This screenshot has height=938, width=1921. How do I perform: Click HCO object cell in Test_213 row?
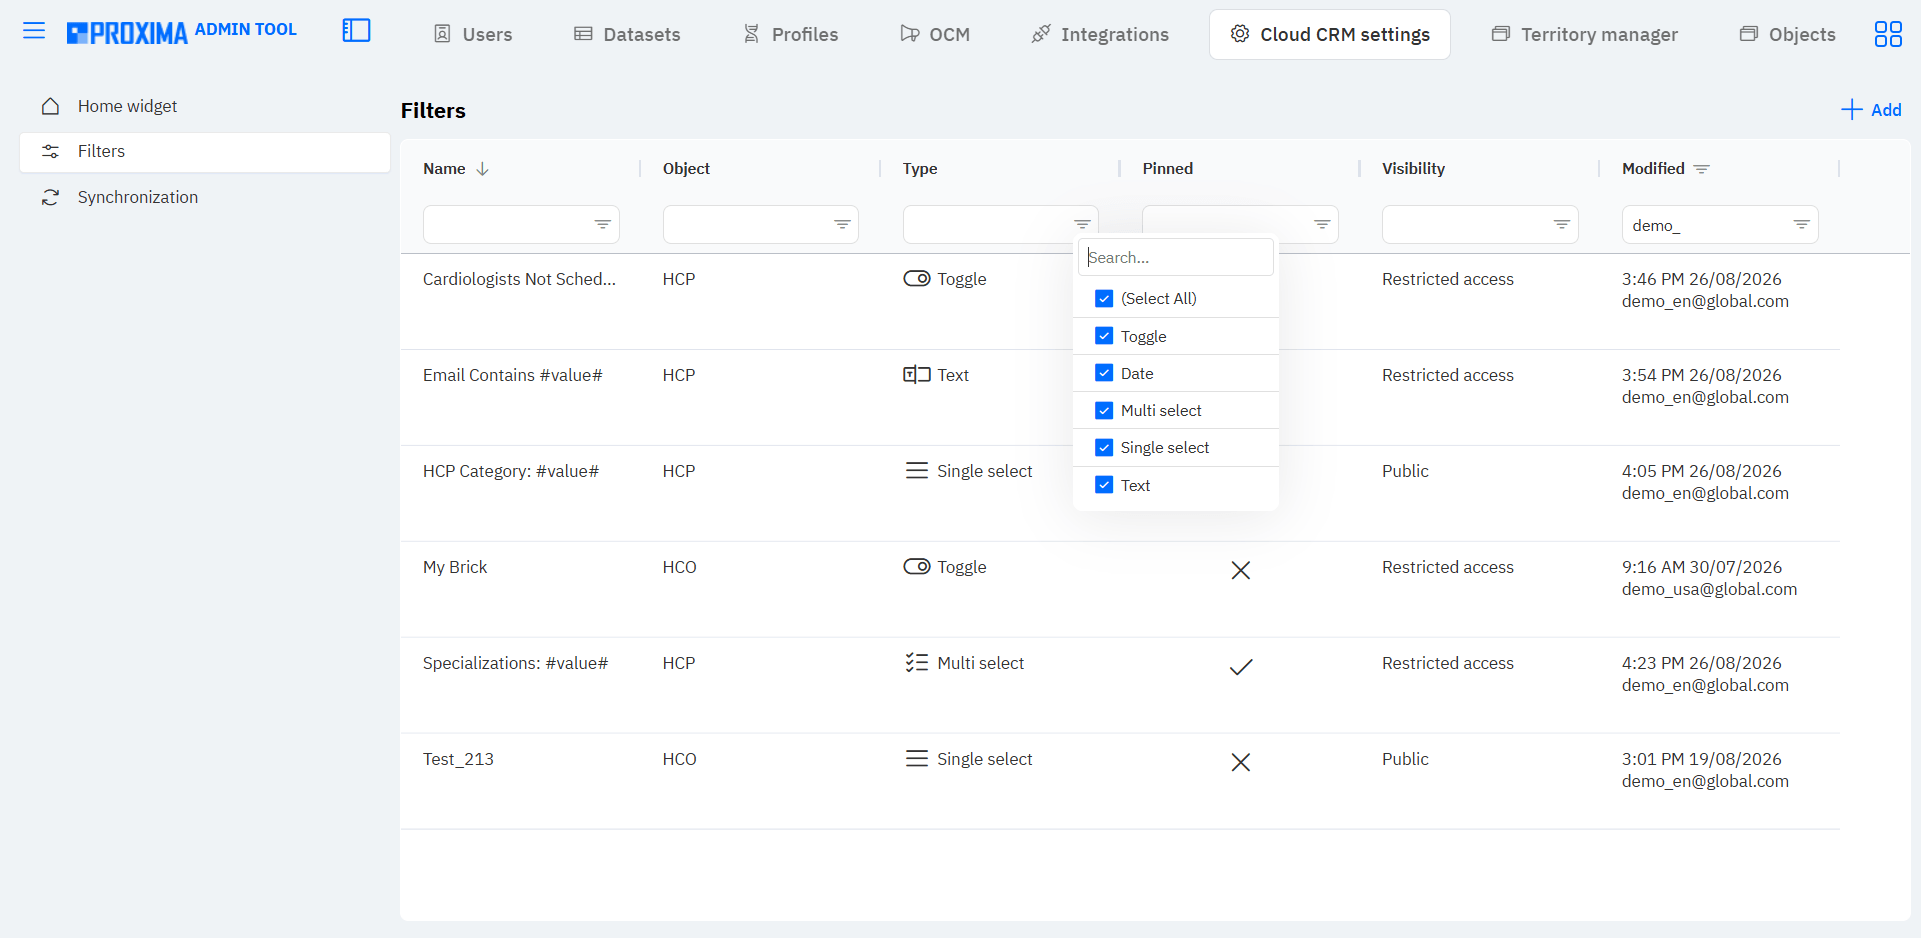[x=679, y=759]
